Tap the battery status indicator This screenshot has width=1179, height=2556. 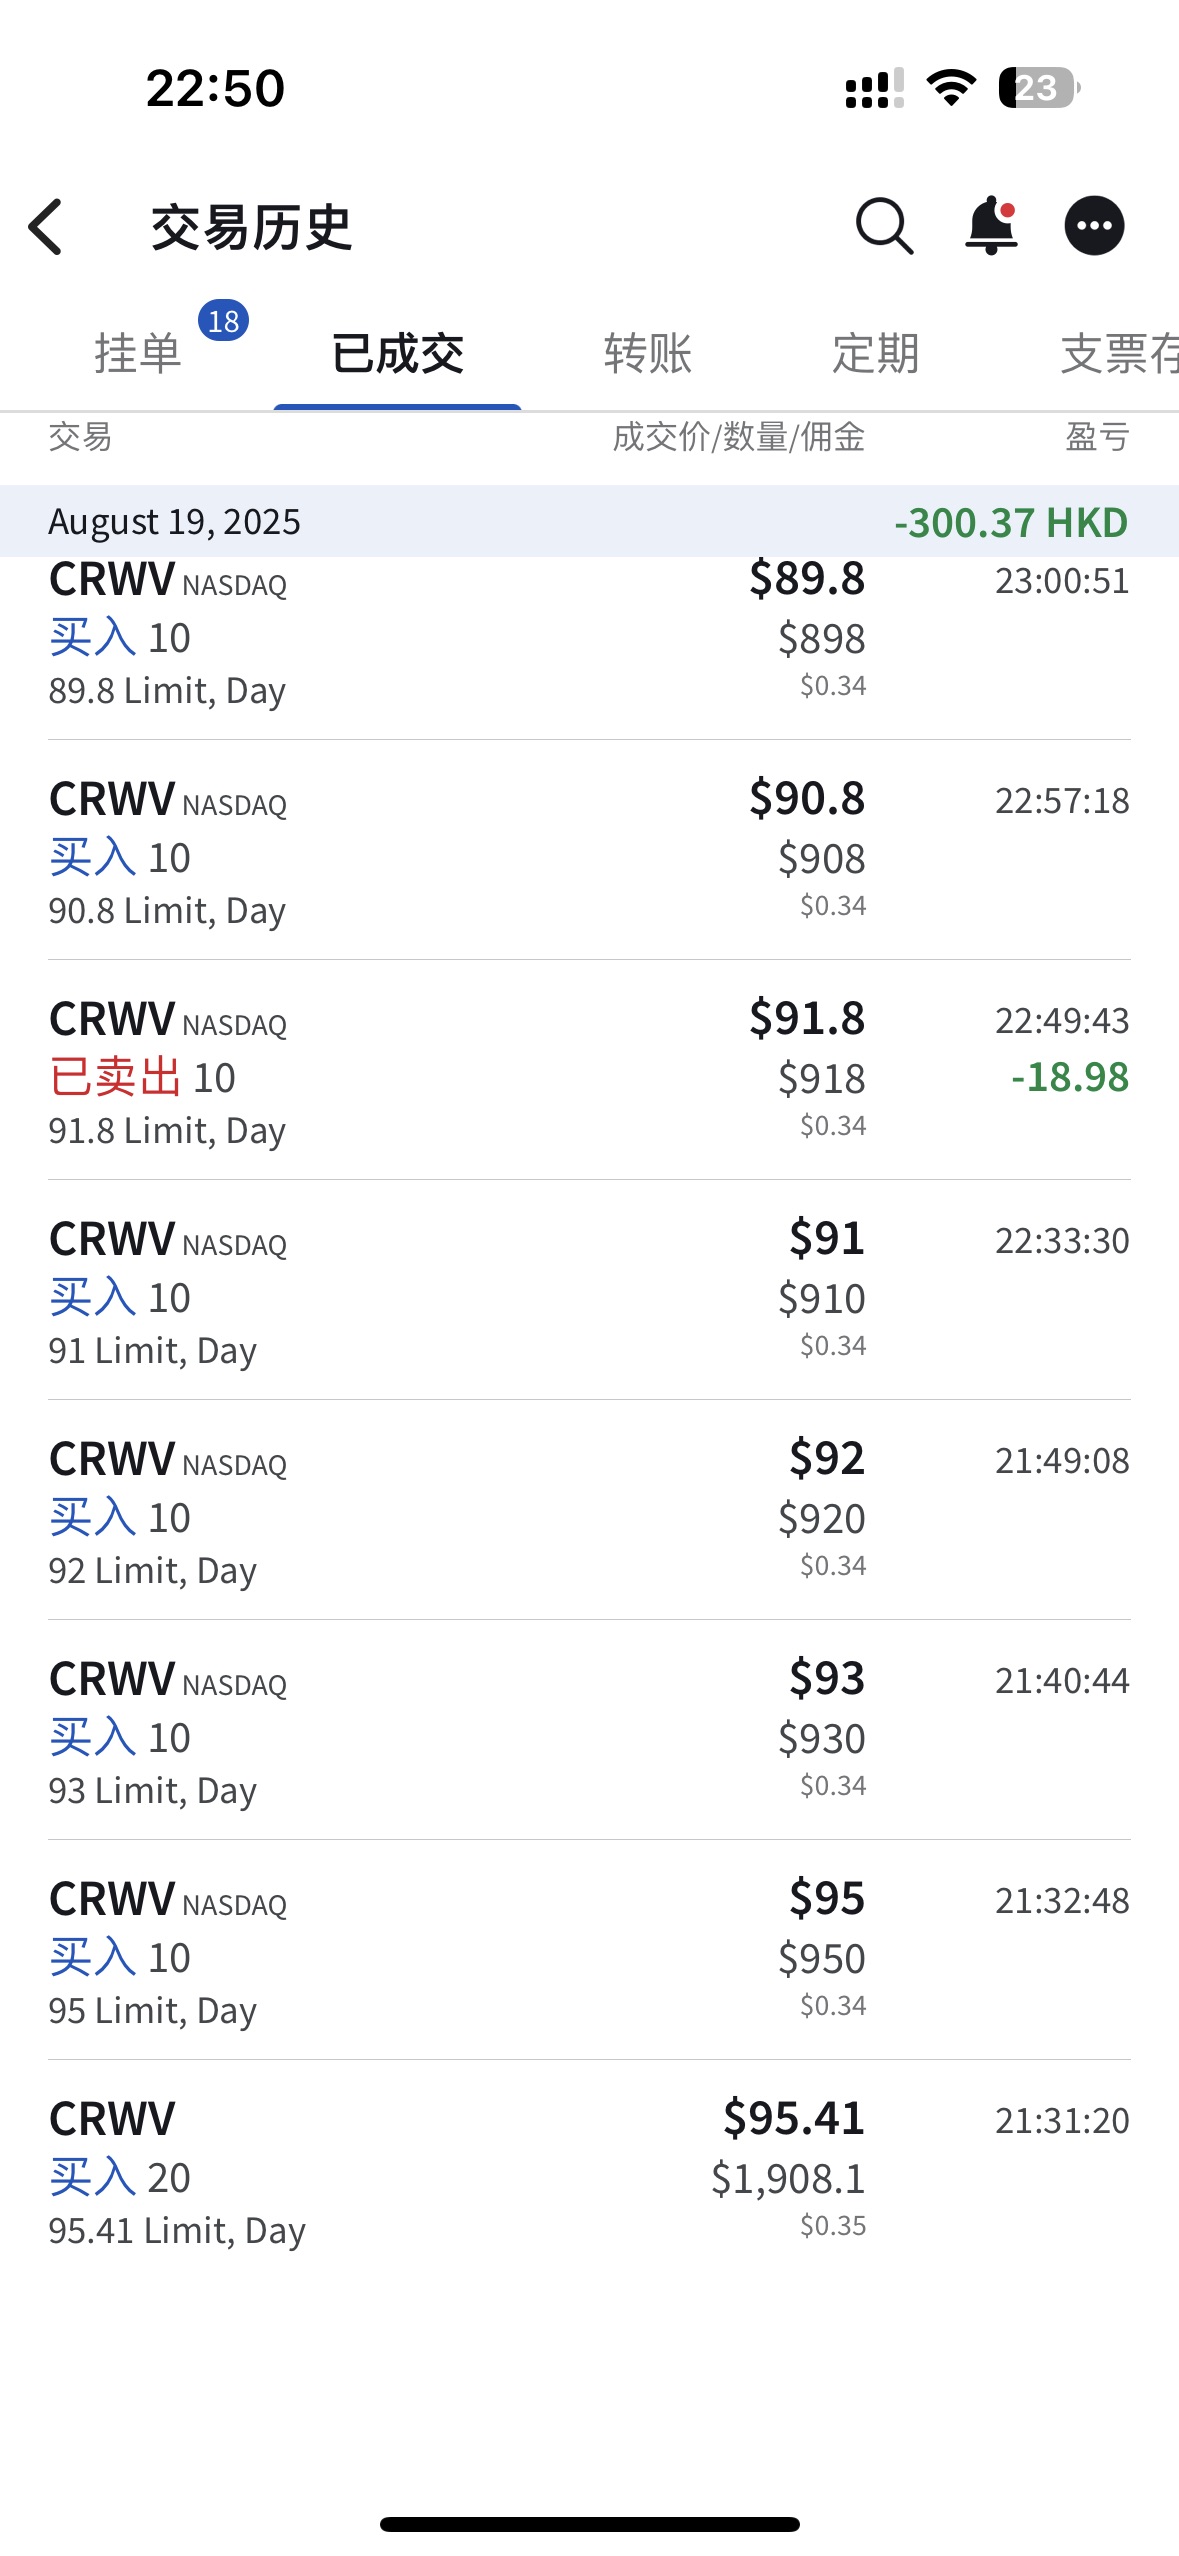1038,88
